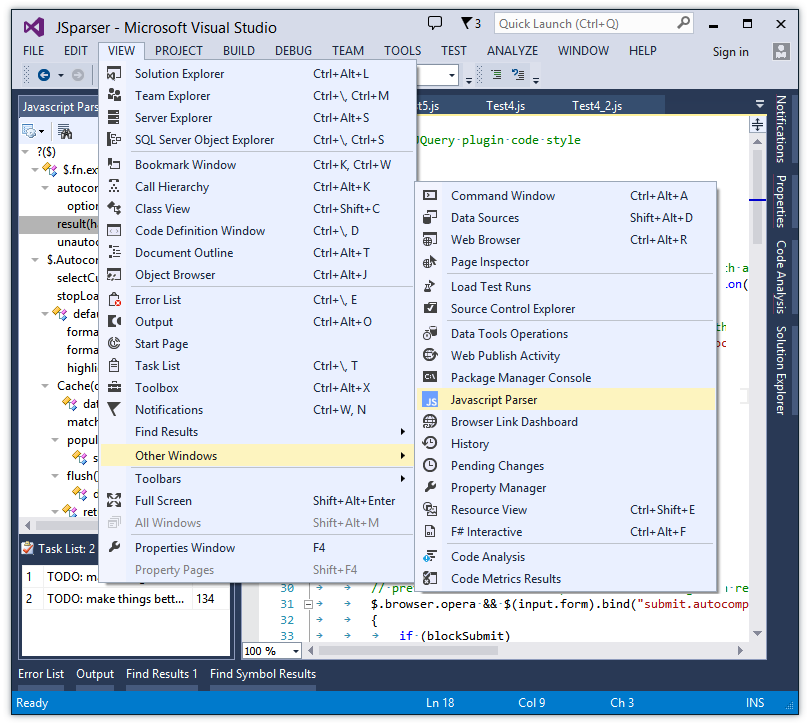812x724 pixels.
Task: Open the Properties side panel tab
Action: point(780,201)
